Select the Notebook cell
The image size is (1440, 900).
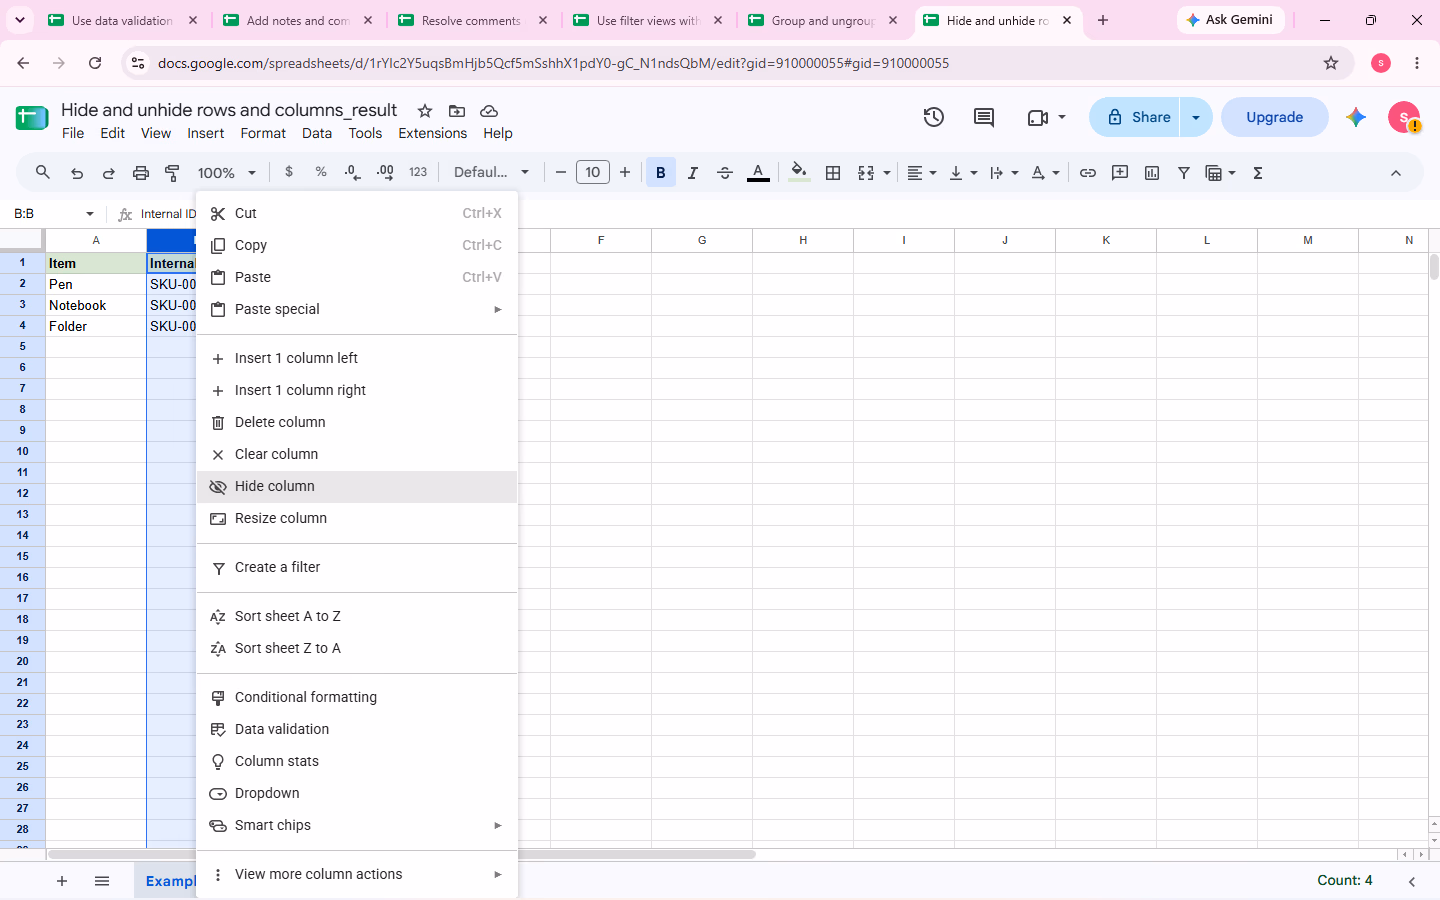(x=96, y=305)
